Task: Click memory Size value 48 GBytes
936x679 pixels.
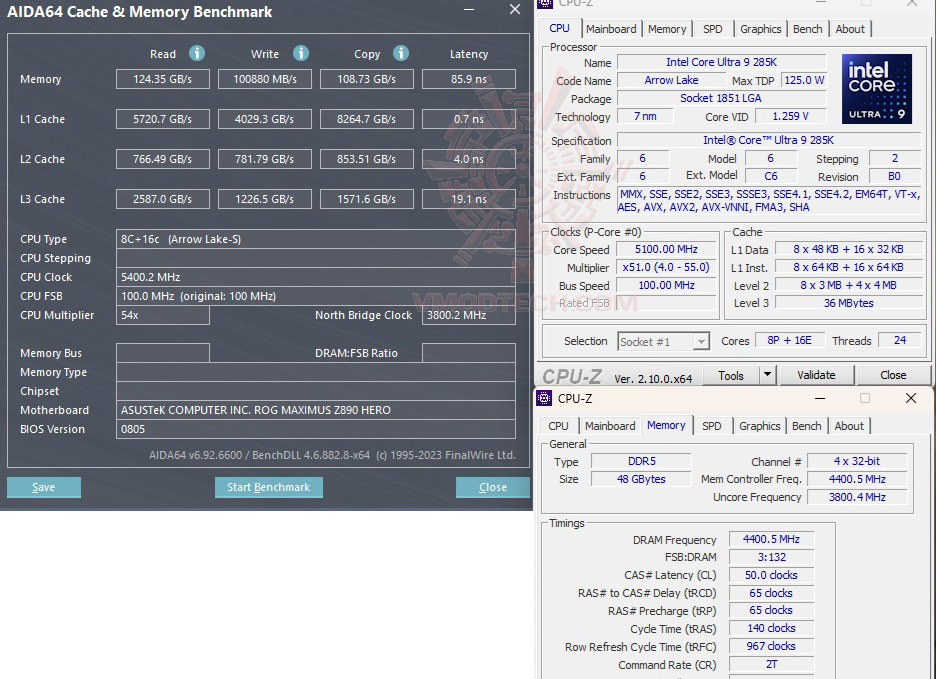Action: tap(642, 479)
